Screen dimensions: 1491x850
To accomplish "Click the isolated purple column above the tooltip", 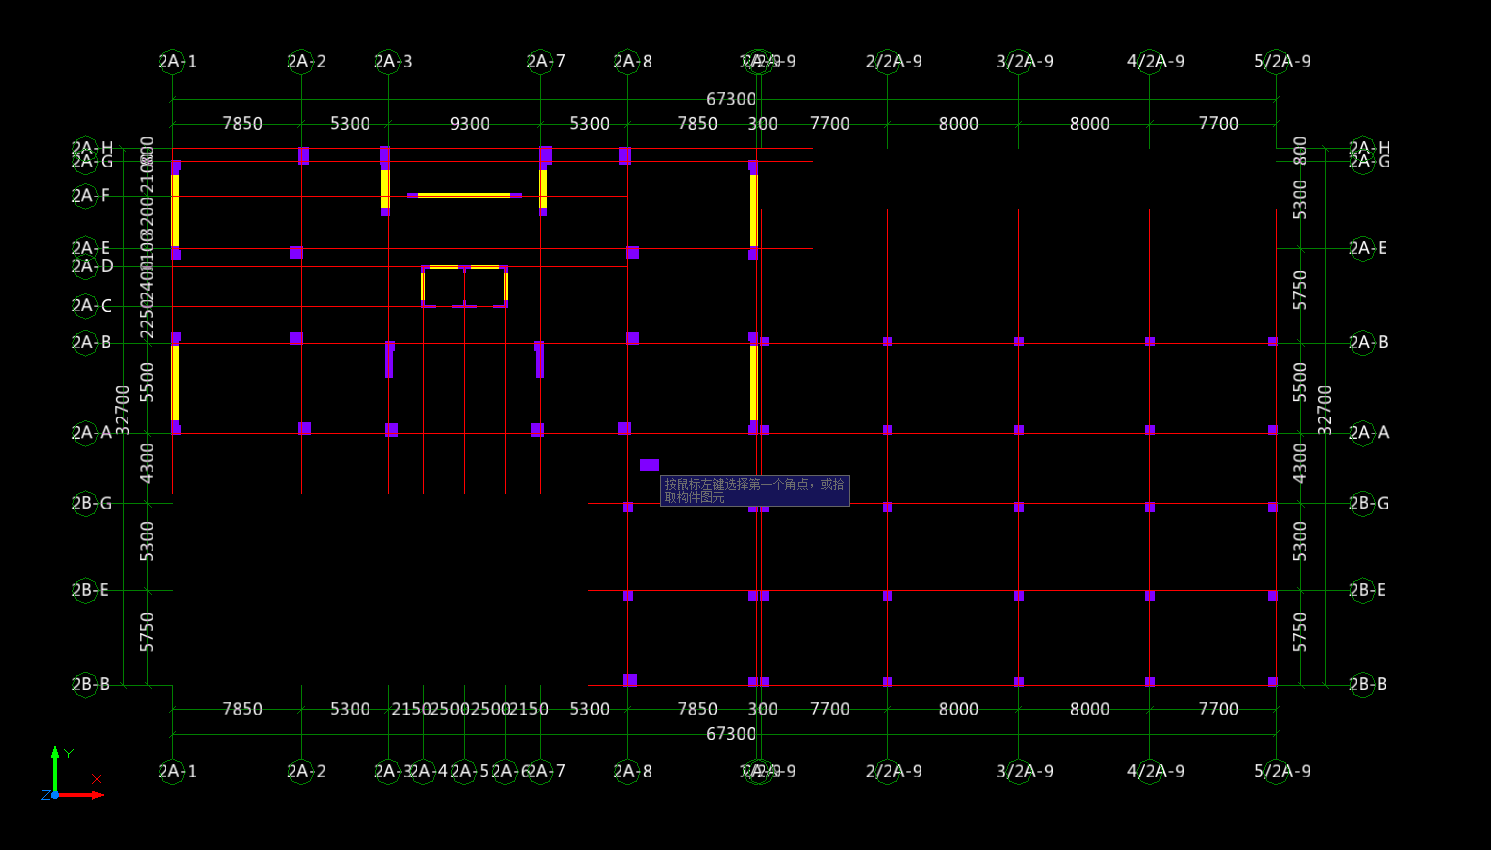I will [x=649, y=465].
